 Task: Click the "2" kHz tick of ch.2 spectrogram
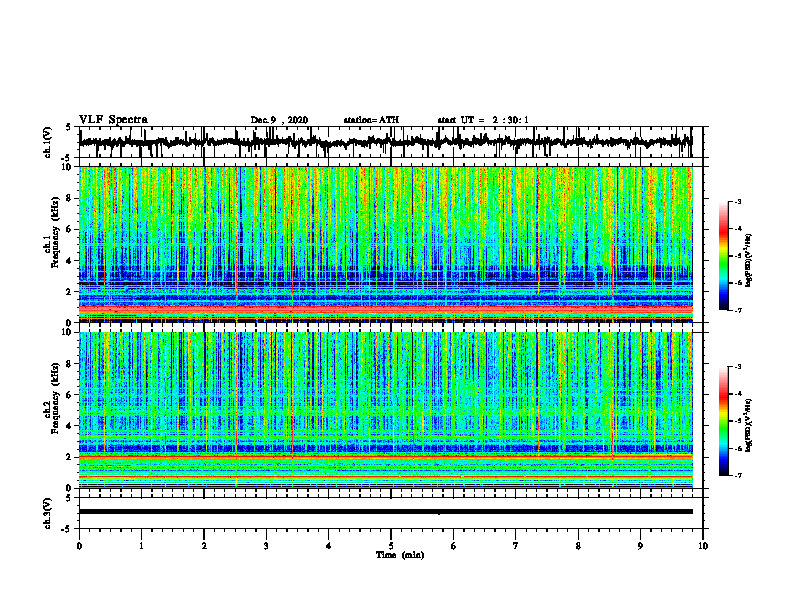[70, 457]
